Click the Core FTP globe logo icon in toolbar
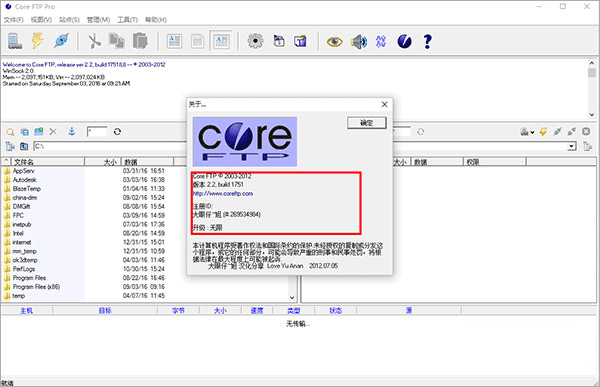This screenshot has width=600, height=387. click(x=404, y=41)
